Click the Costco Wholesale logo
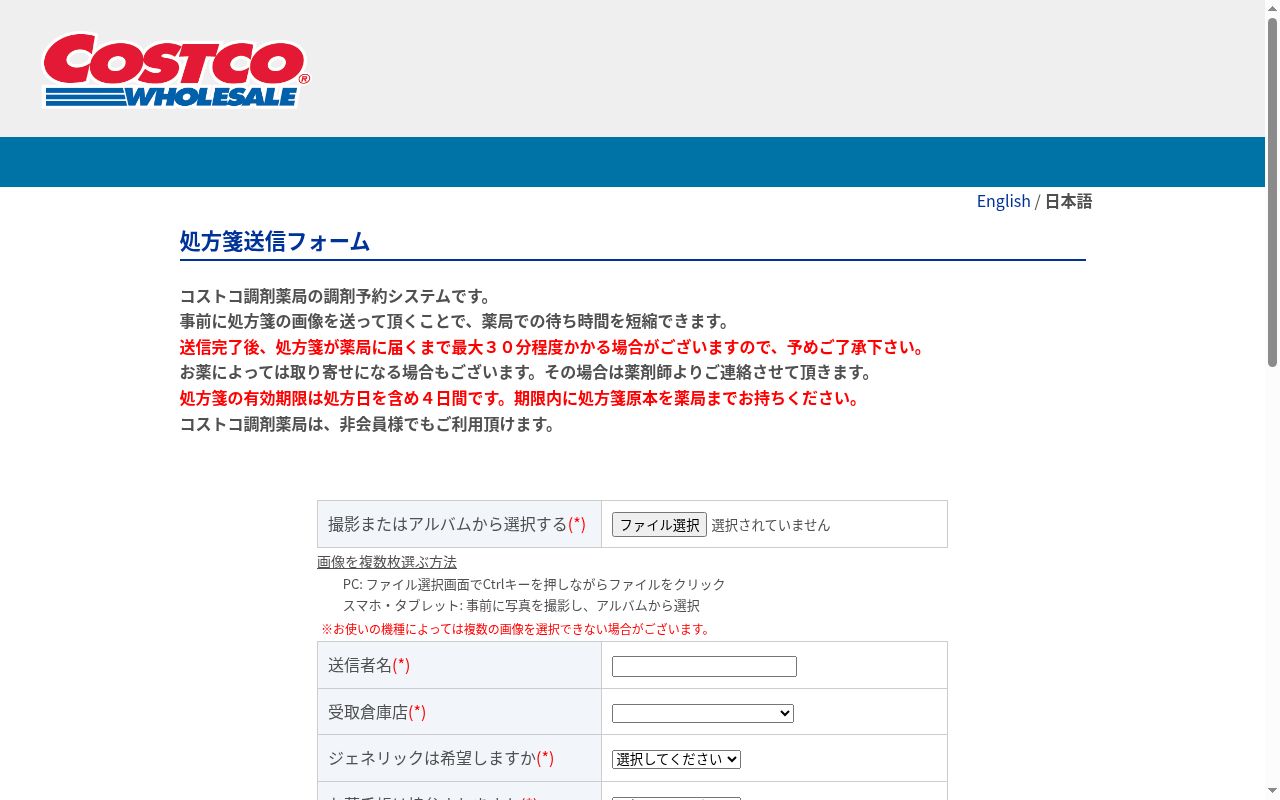This screenshot has height=800, width=1280. (176, 70)
